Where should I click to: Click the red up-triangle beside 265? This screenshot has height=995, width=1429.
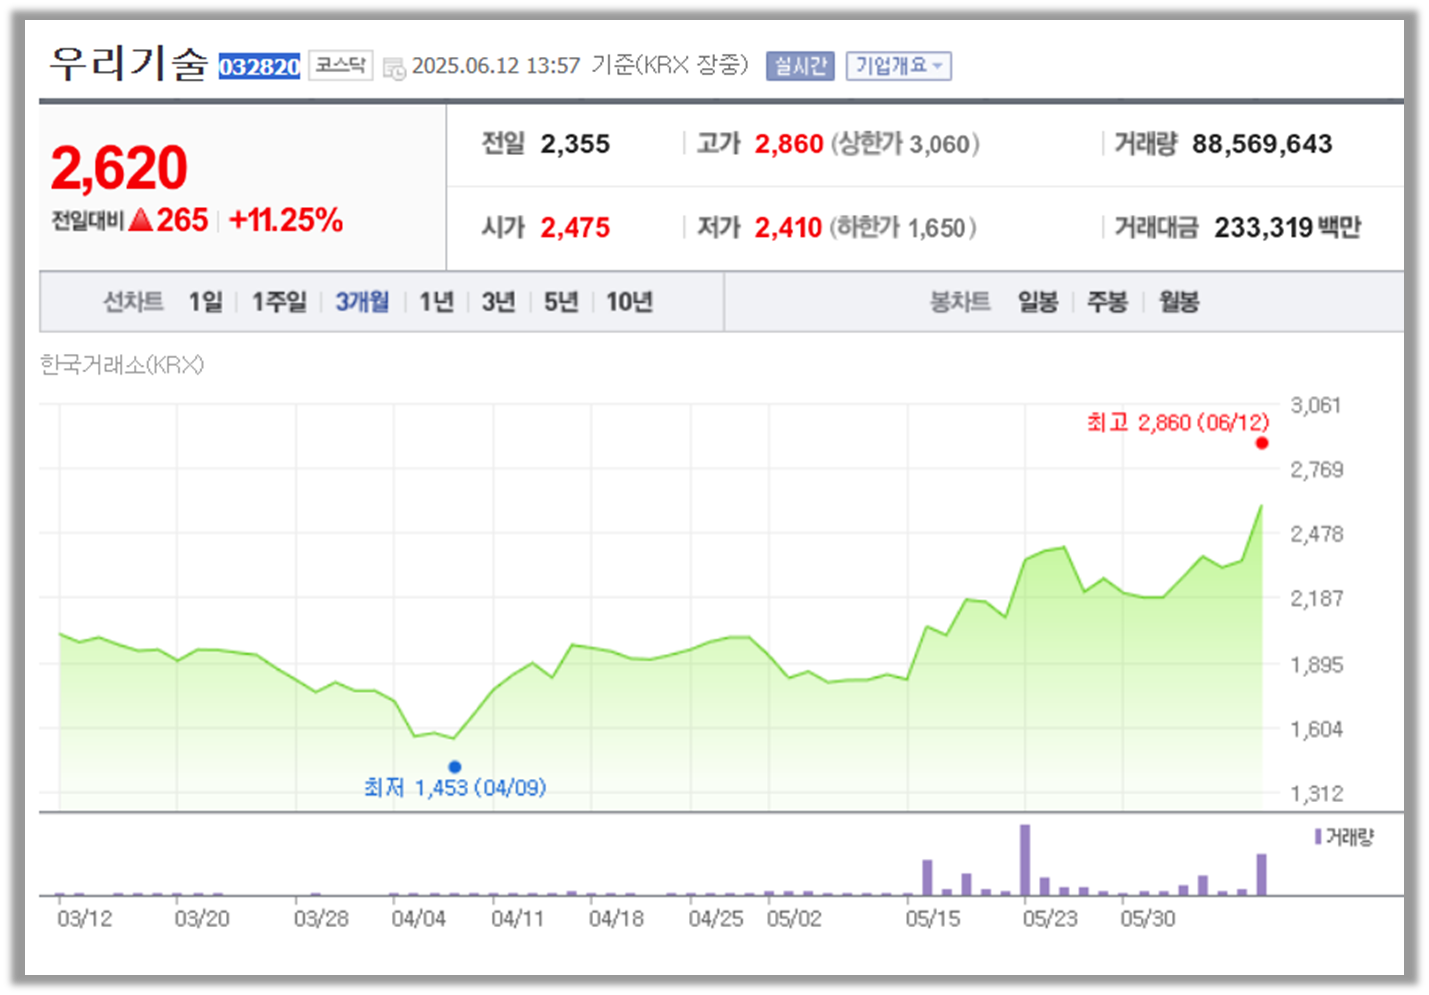coord(141,219)
